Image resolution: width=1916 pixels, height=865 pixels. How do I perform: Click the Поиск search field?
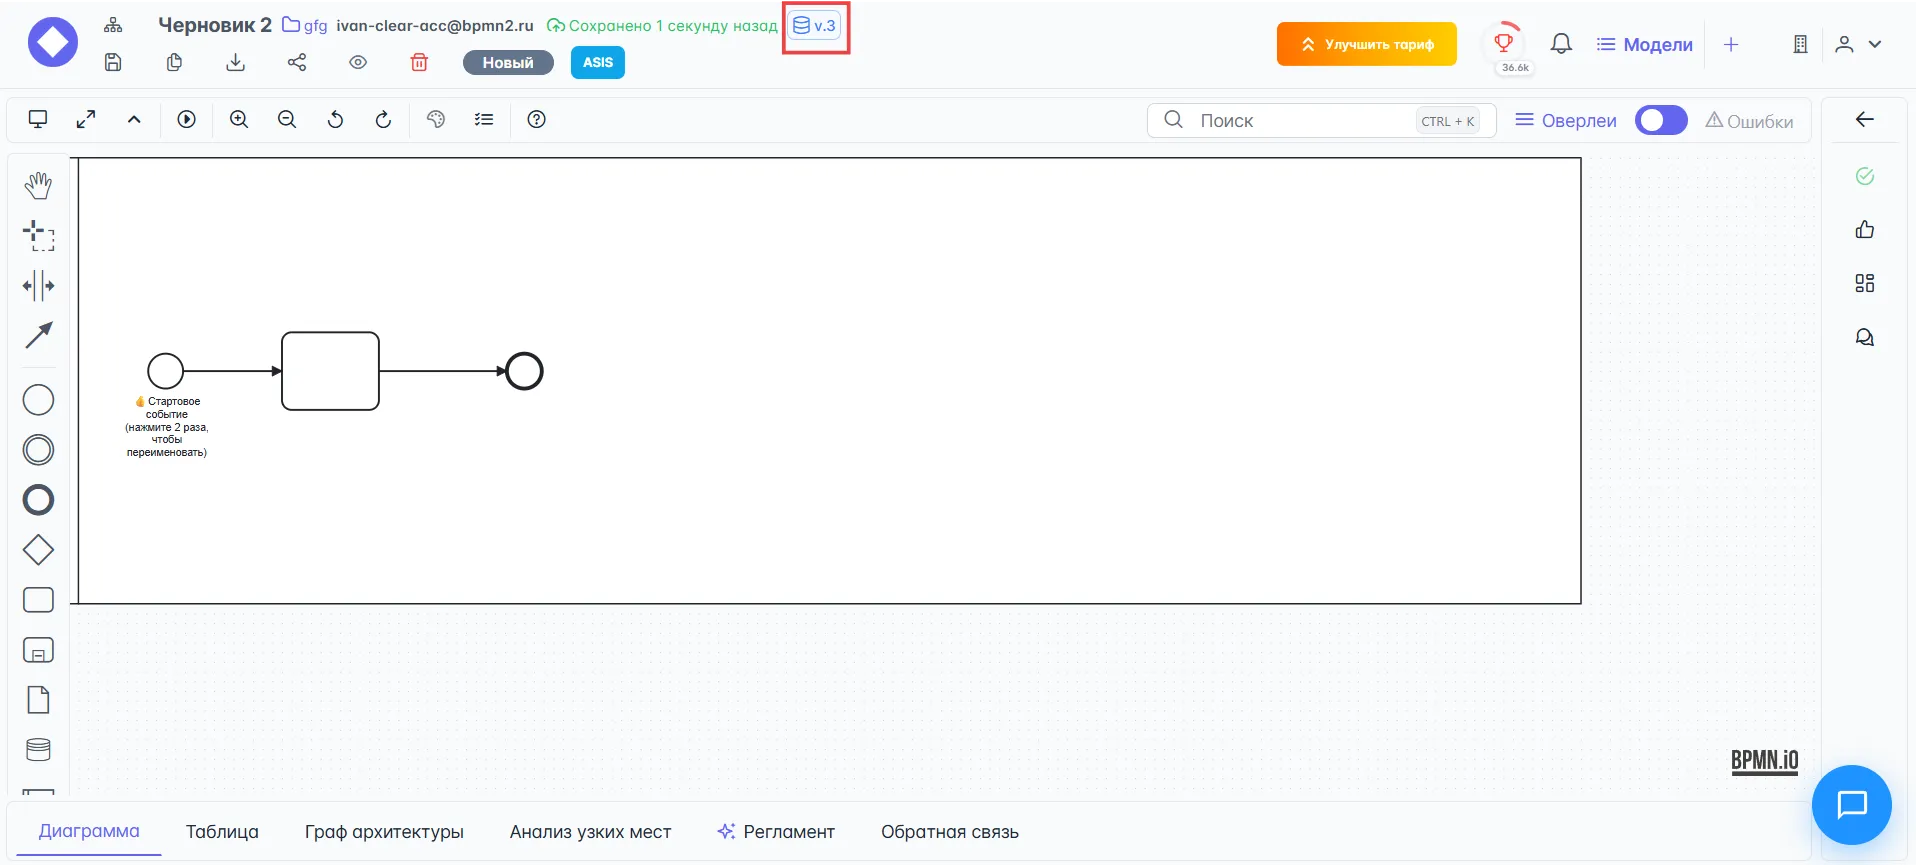tap(1300, 120)
